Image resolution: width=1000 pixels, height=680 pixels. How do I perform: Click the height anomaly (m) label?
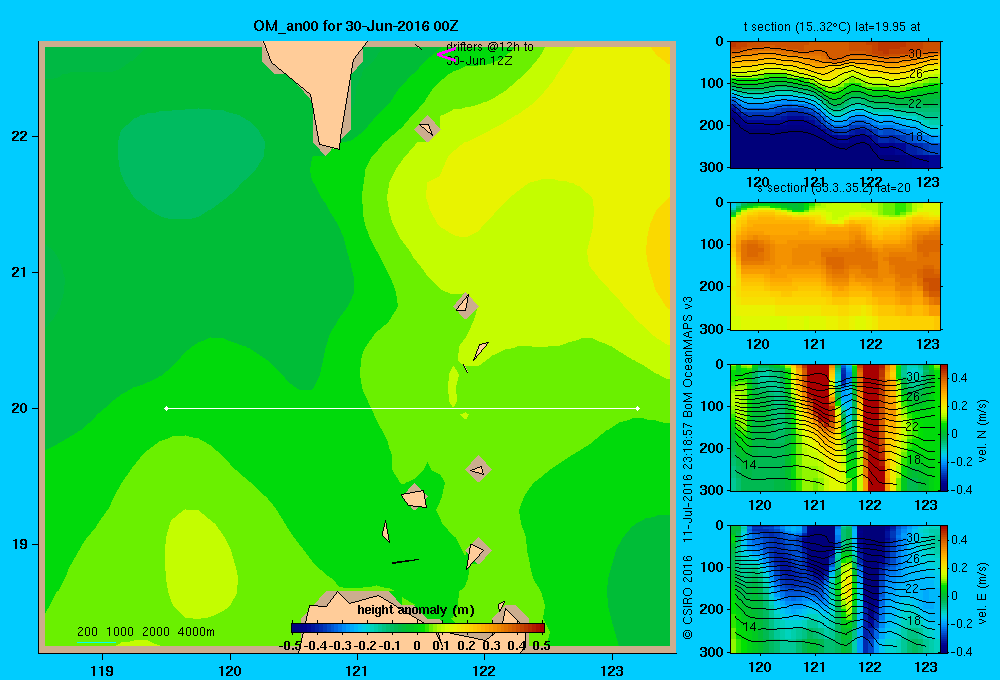point(416,610)
